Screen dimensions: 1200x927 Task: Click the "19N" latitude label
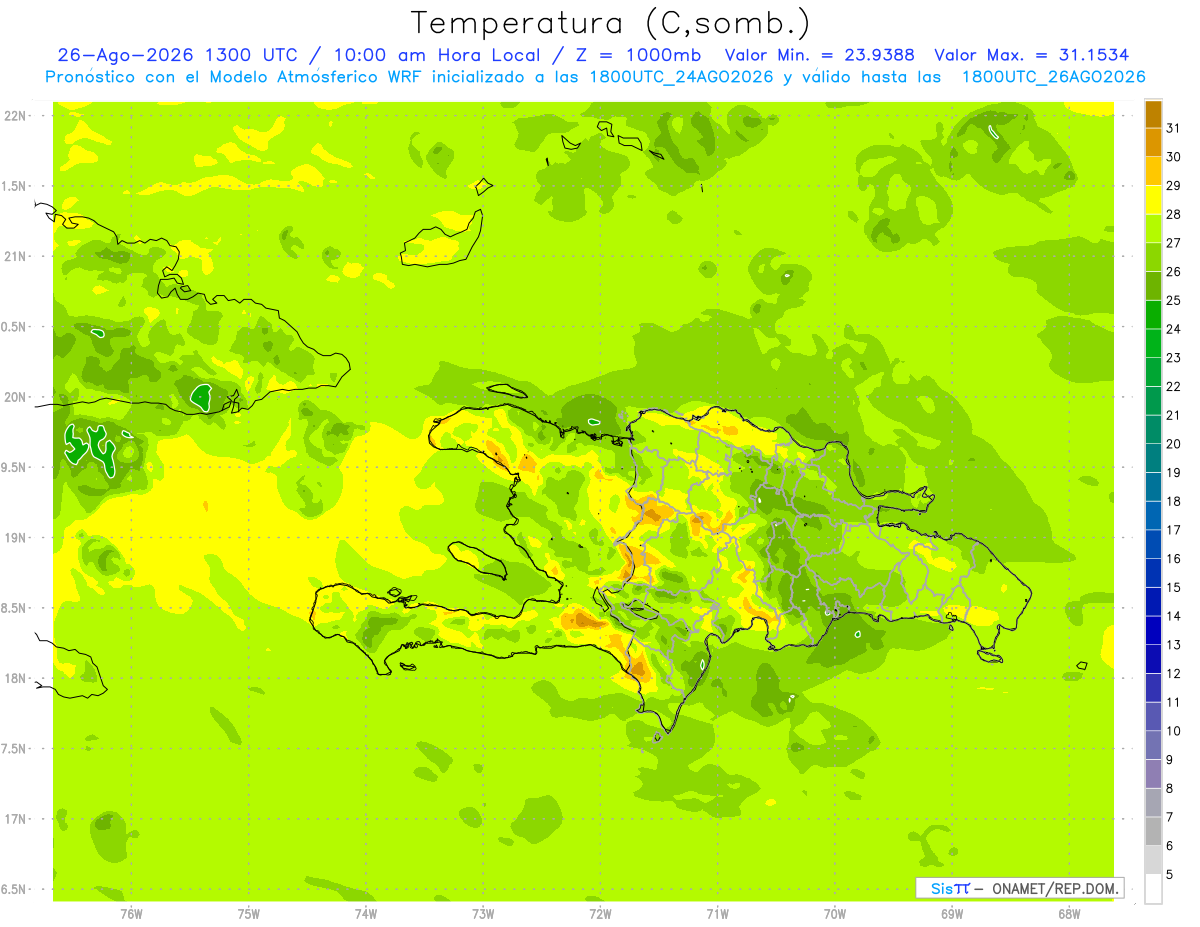[x=17, y=538]
